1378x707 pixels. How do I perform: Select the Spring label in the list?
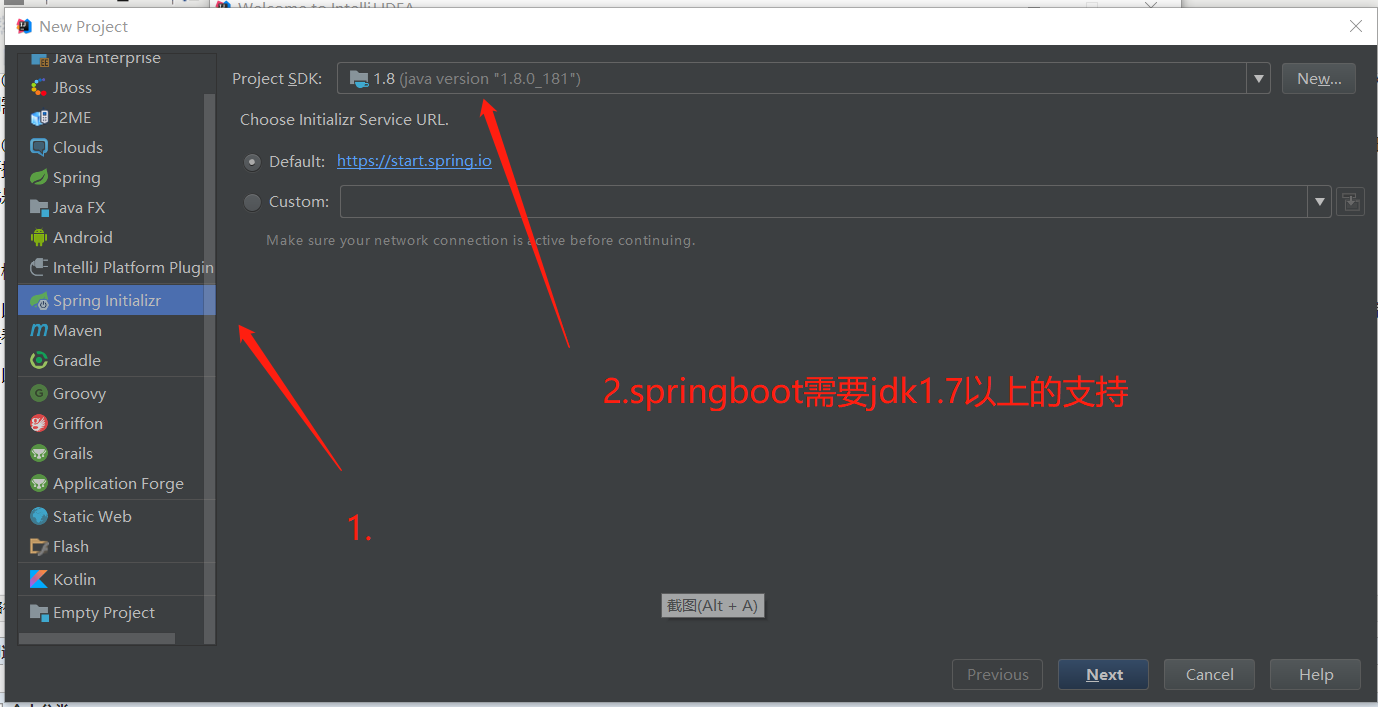[x=77, y=178]
